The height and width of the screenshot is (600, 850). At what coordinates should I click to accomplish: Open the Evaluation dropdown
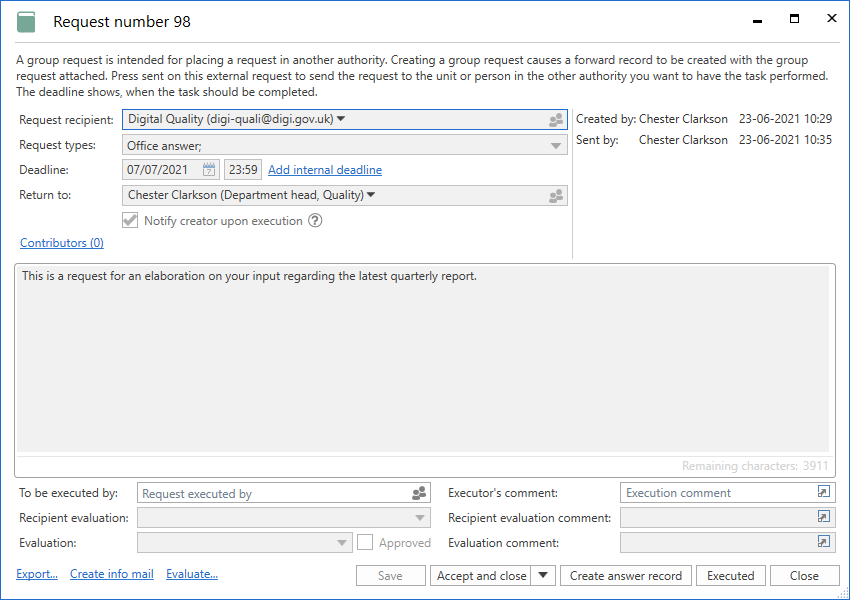[341, 543]
